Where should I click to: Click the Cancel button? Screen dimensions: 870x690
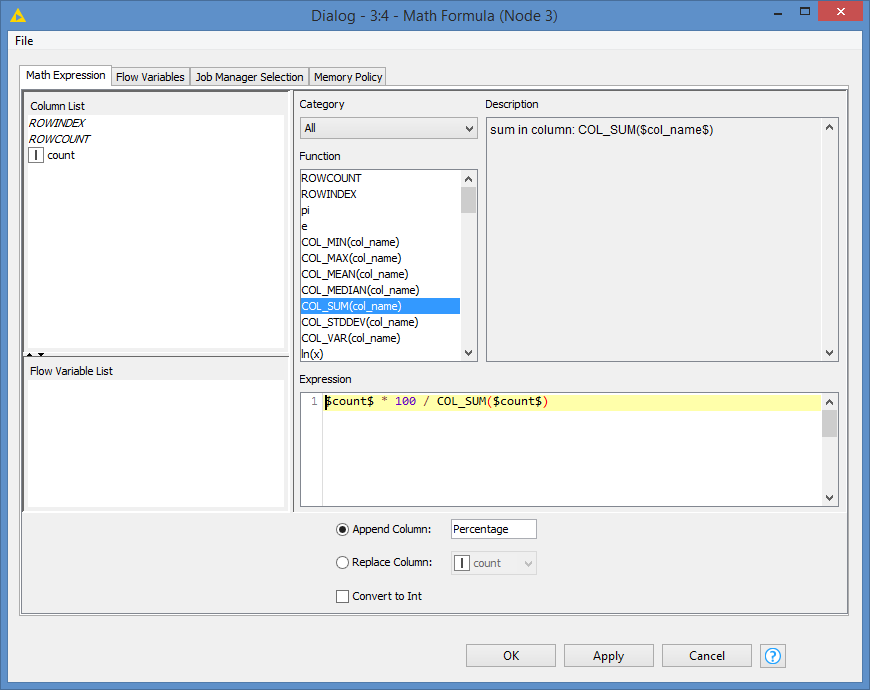tap(706, 655)
